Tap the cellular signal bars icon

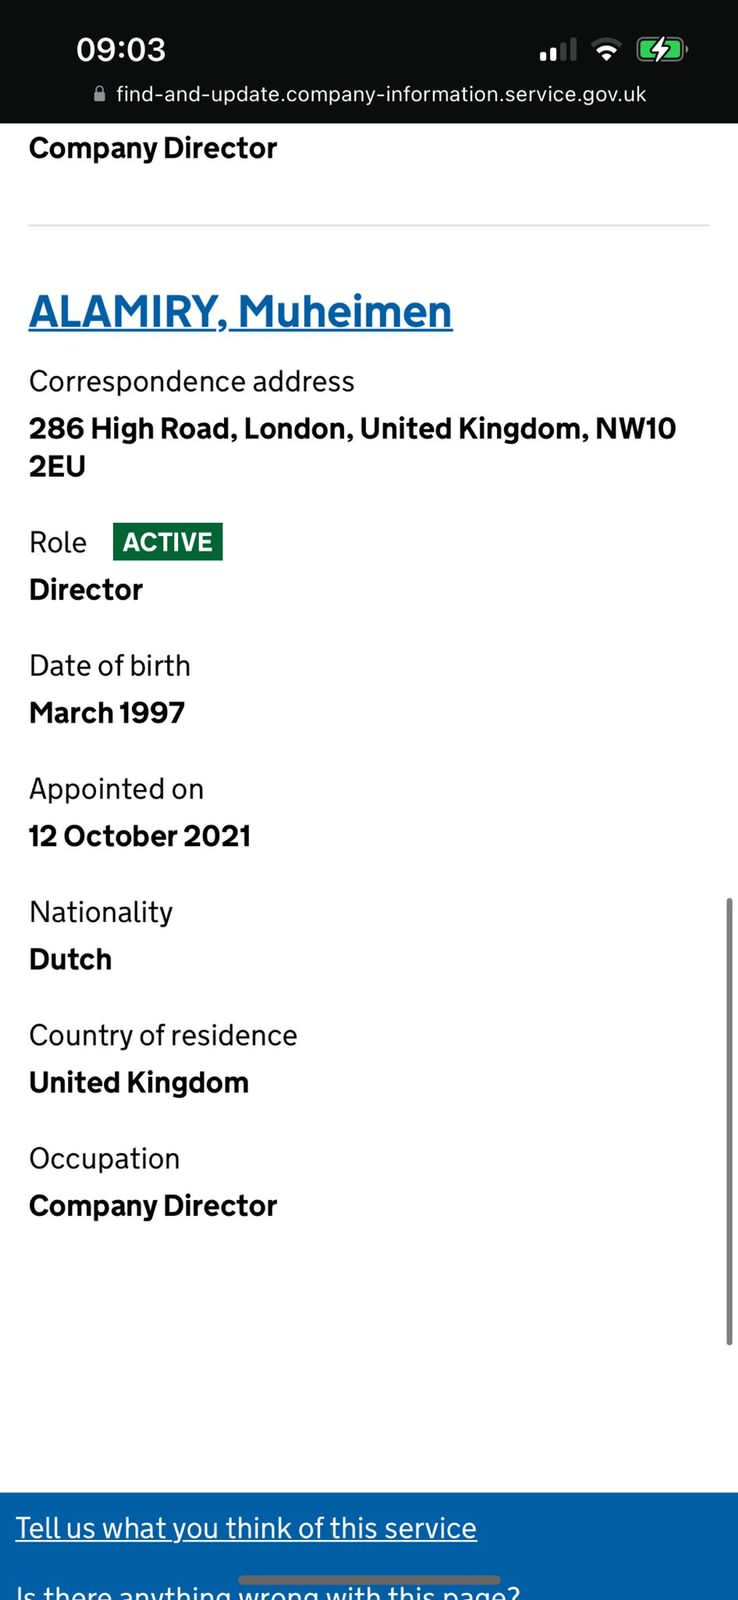[x=558, y=50]
